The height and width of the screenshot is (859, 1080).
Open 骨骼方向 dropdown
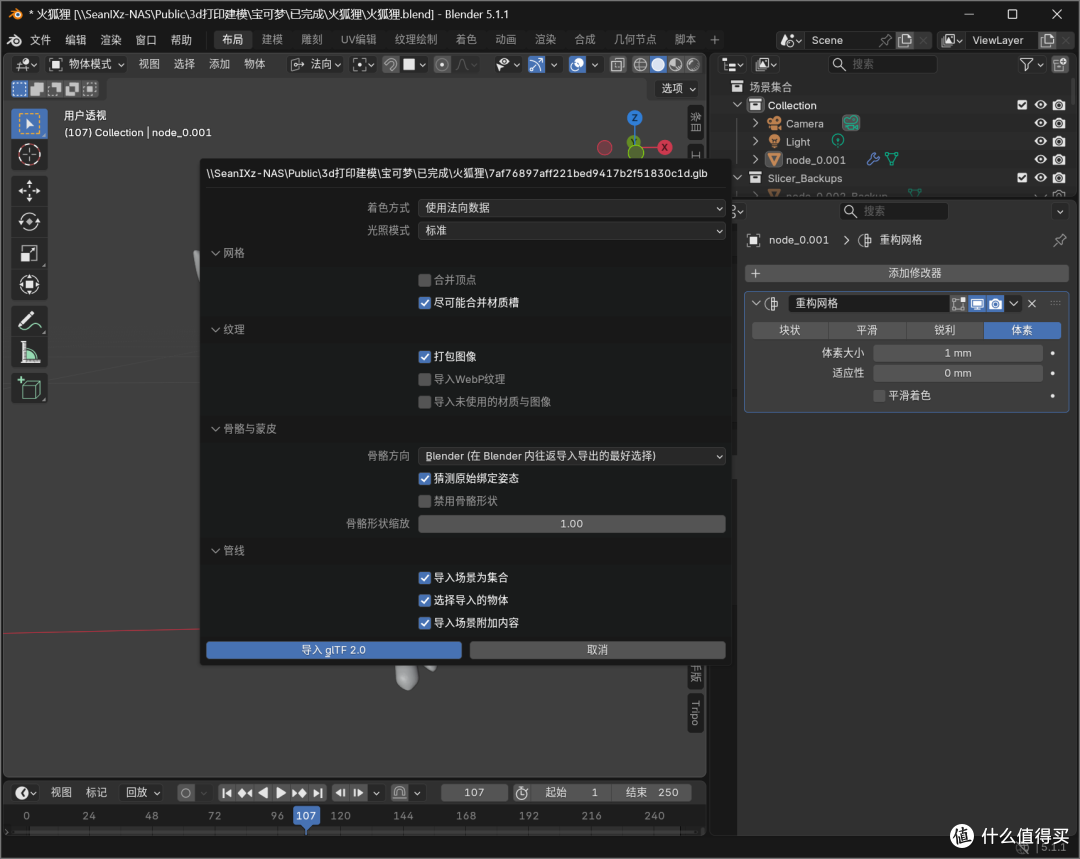(572, 456)
